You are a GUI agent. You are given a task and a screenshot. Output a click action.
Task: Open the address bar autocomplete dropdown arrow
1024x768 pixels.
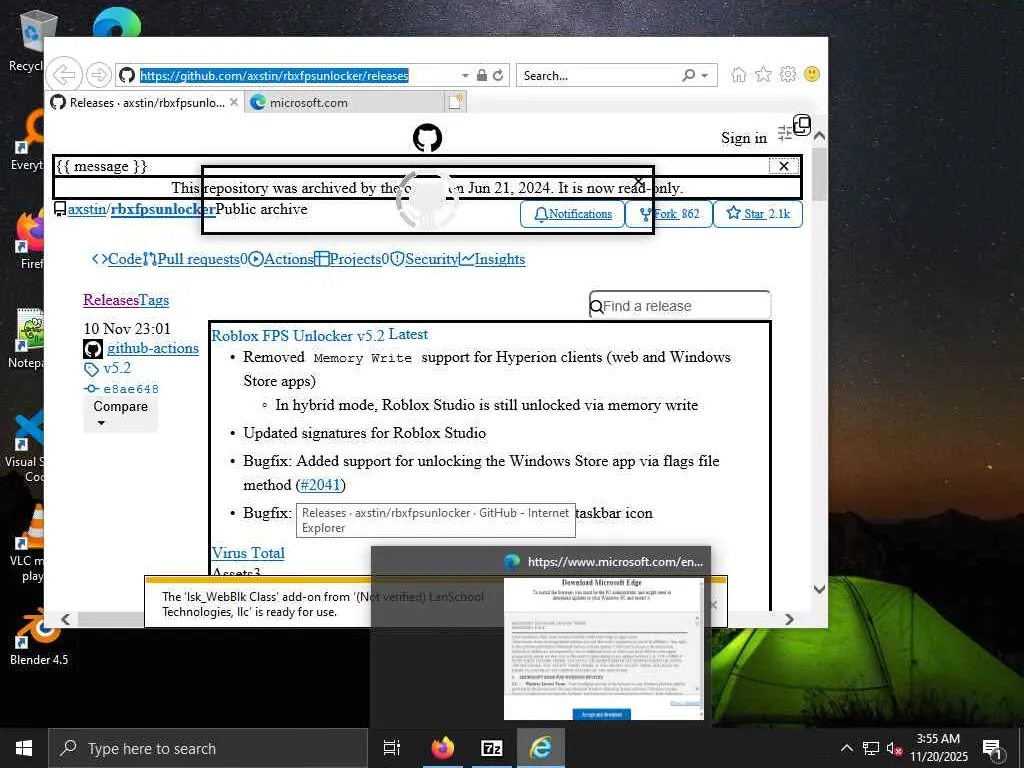pyautogui.click(x=465, y=76)
